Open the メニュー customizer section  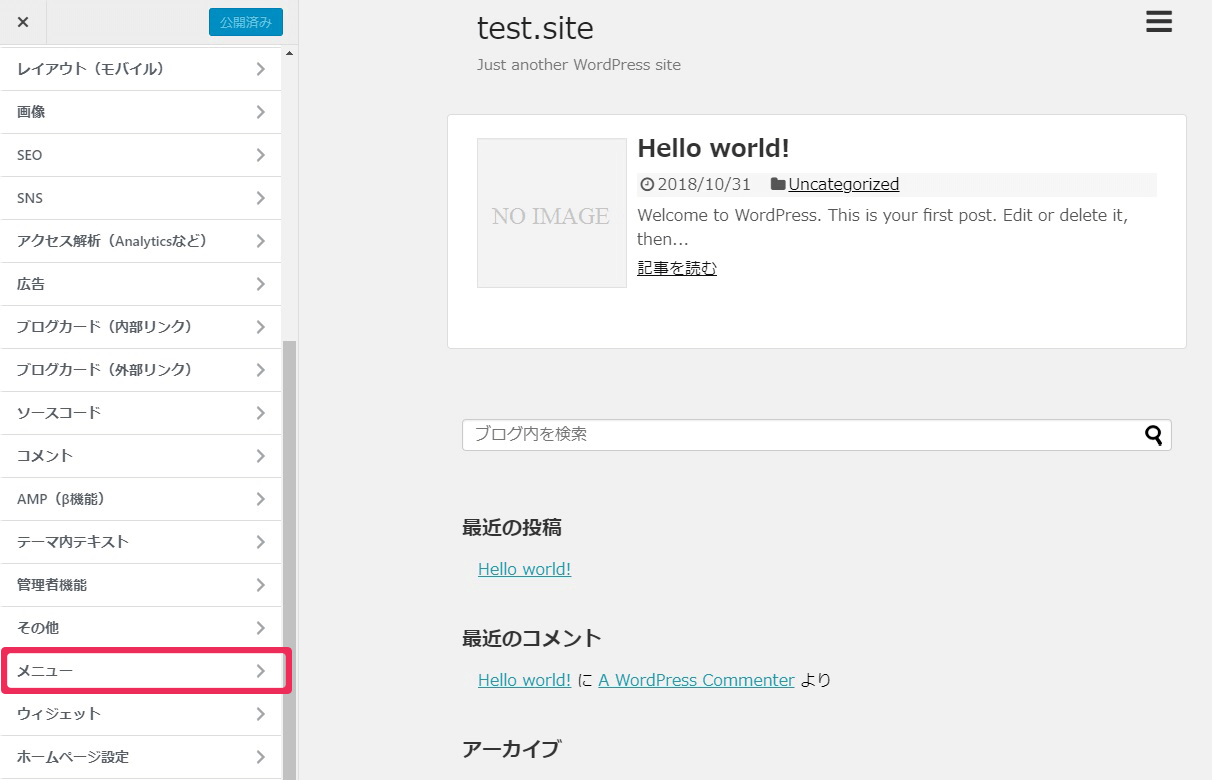pyautogui.click(x=141, y=671)
